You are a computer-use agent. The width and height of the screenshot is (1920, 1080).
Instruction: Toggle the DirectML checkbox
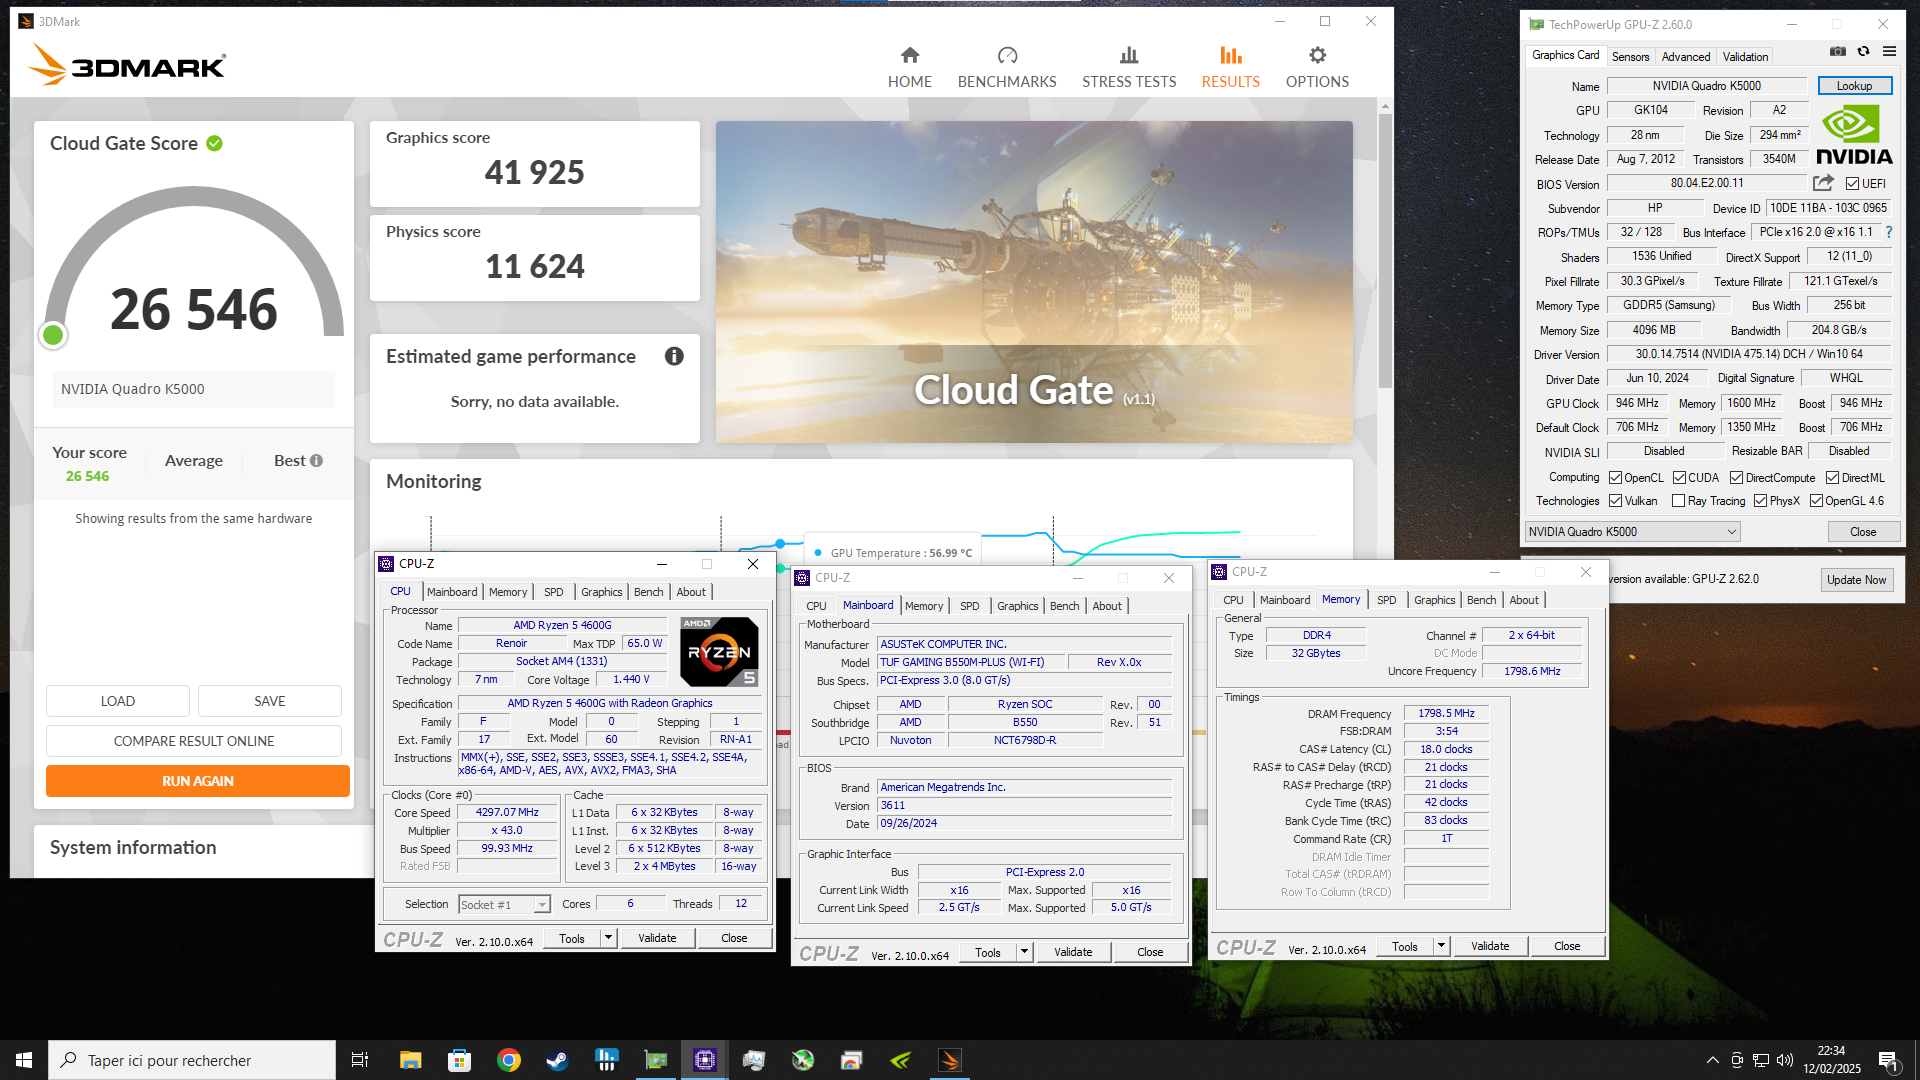coord(1832,478)
